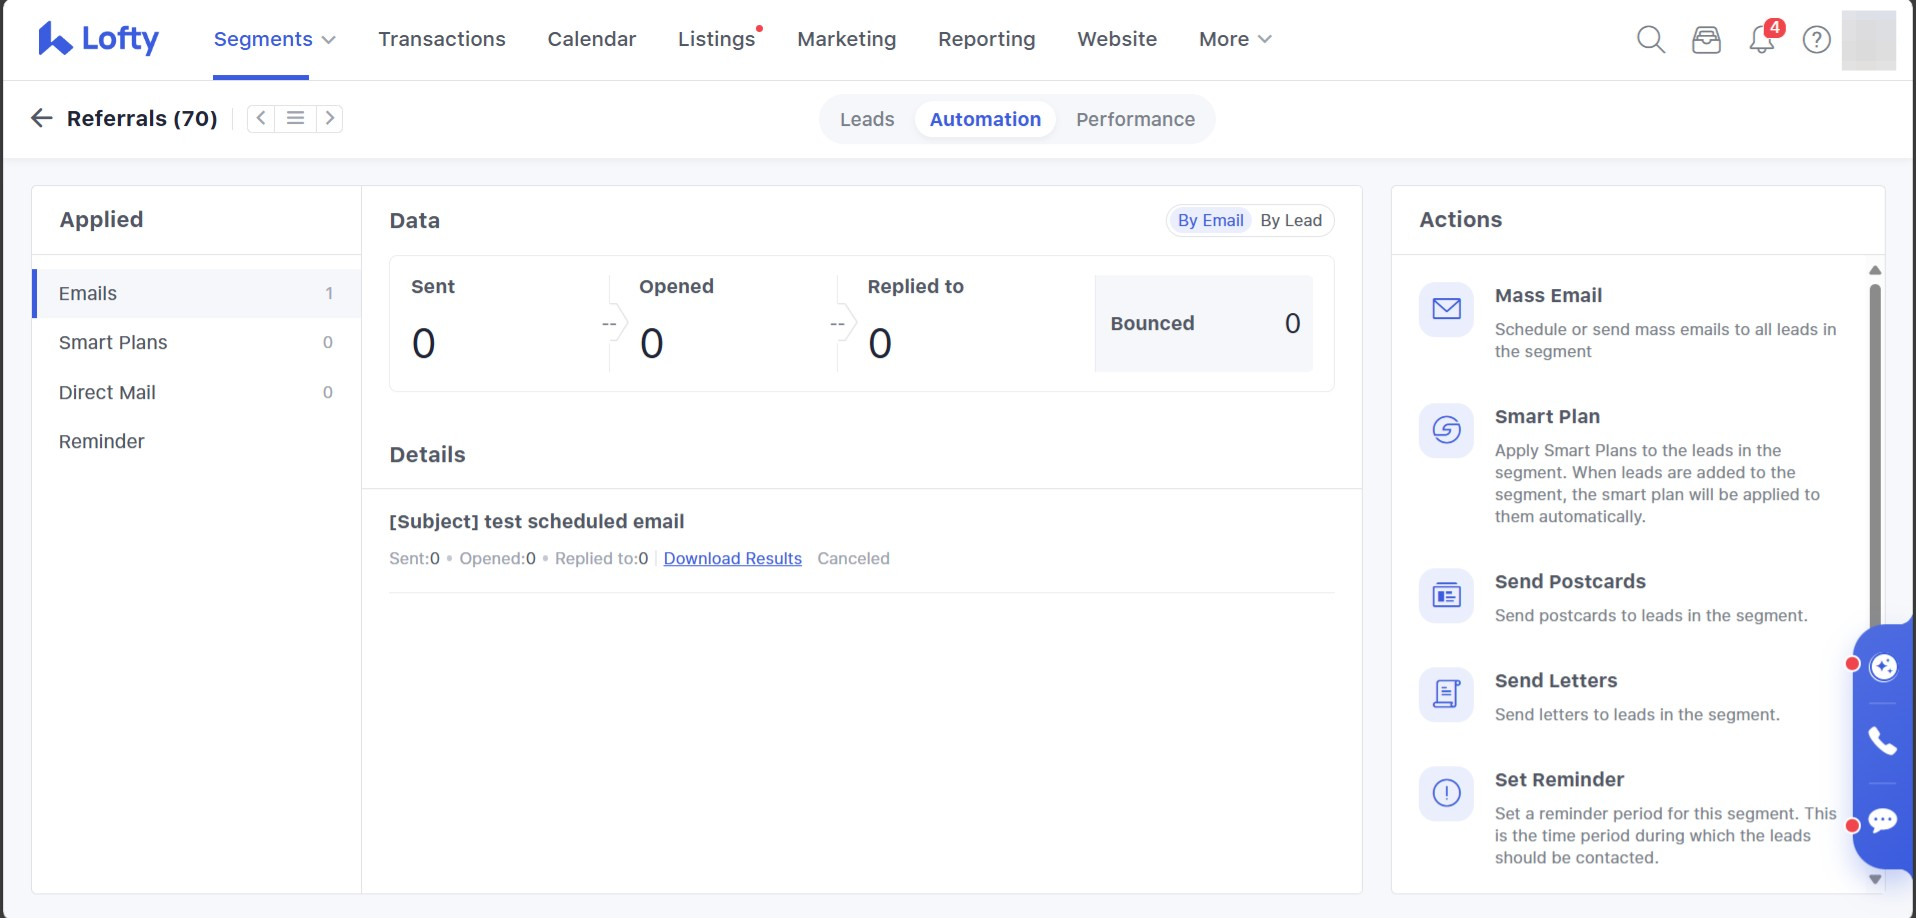1916x918 pixels.
Task: Go back using the left arrow icon
Action: coord(42,118)
